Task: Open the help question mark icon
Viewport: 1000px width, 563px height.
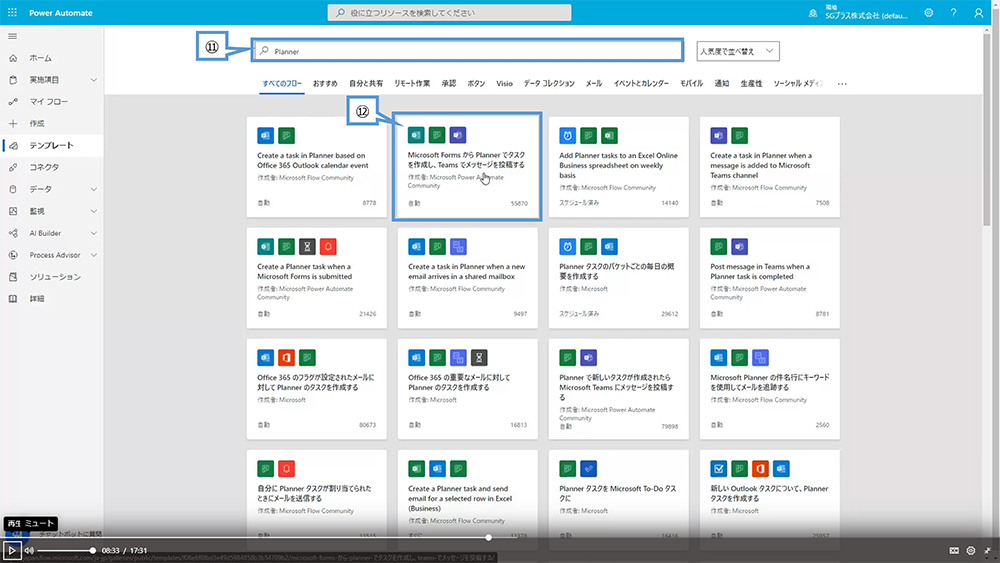Action: tap(953, 13)
